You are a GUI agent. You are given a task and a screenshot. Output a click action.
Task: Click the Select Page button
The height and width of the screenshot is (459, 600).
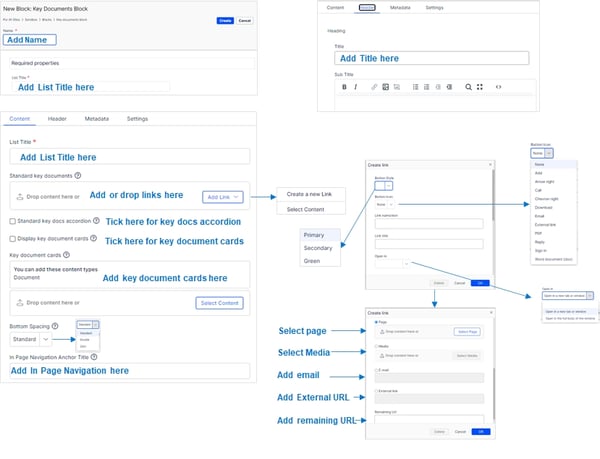click(467, 332)
